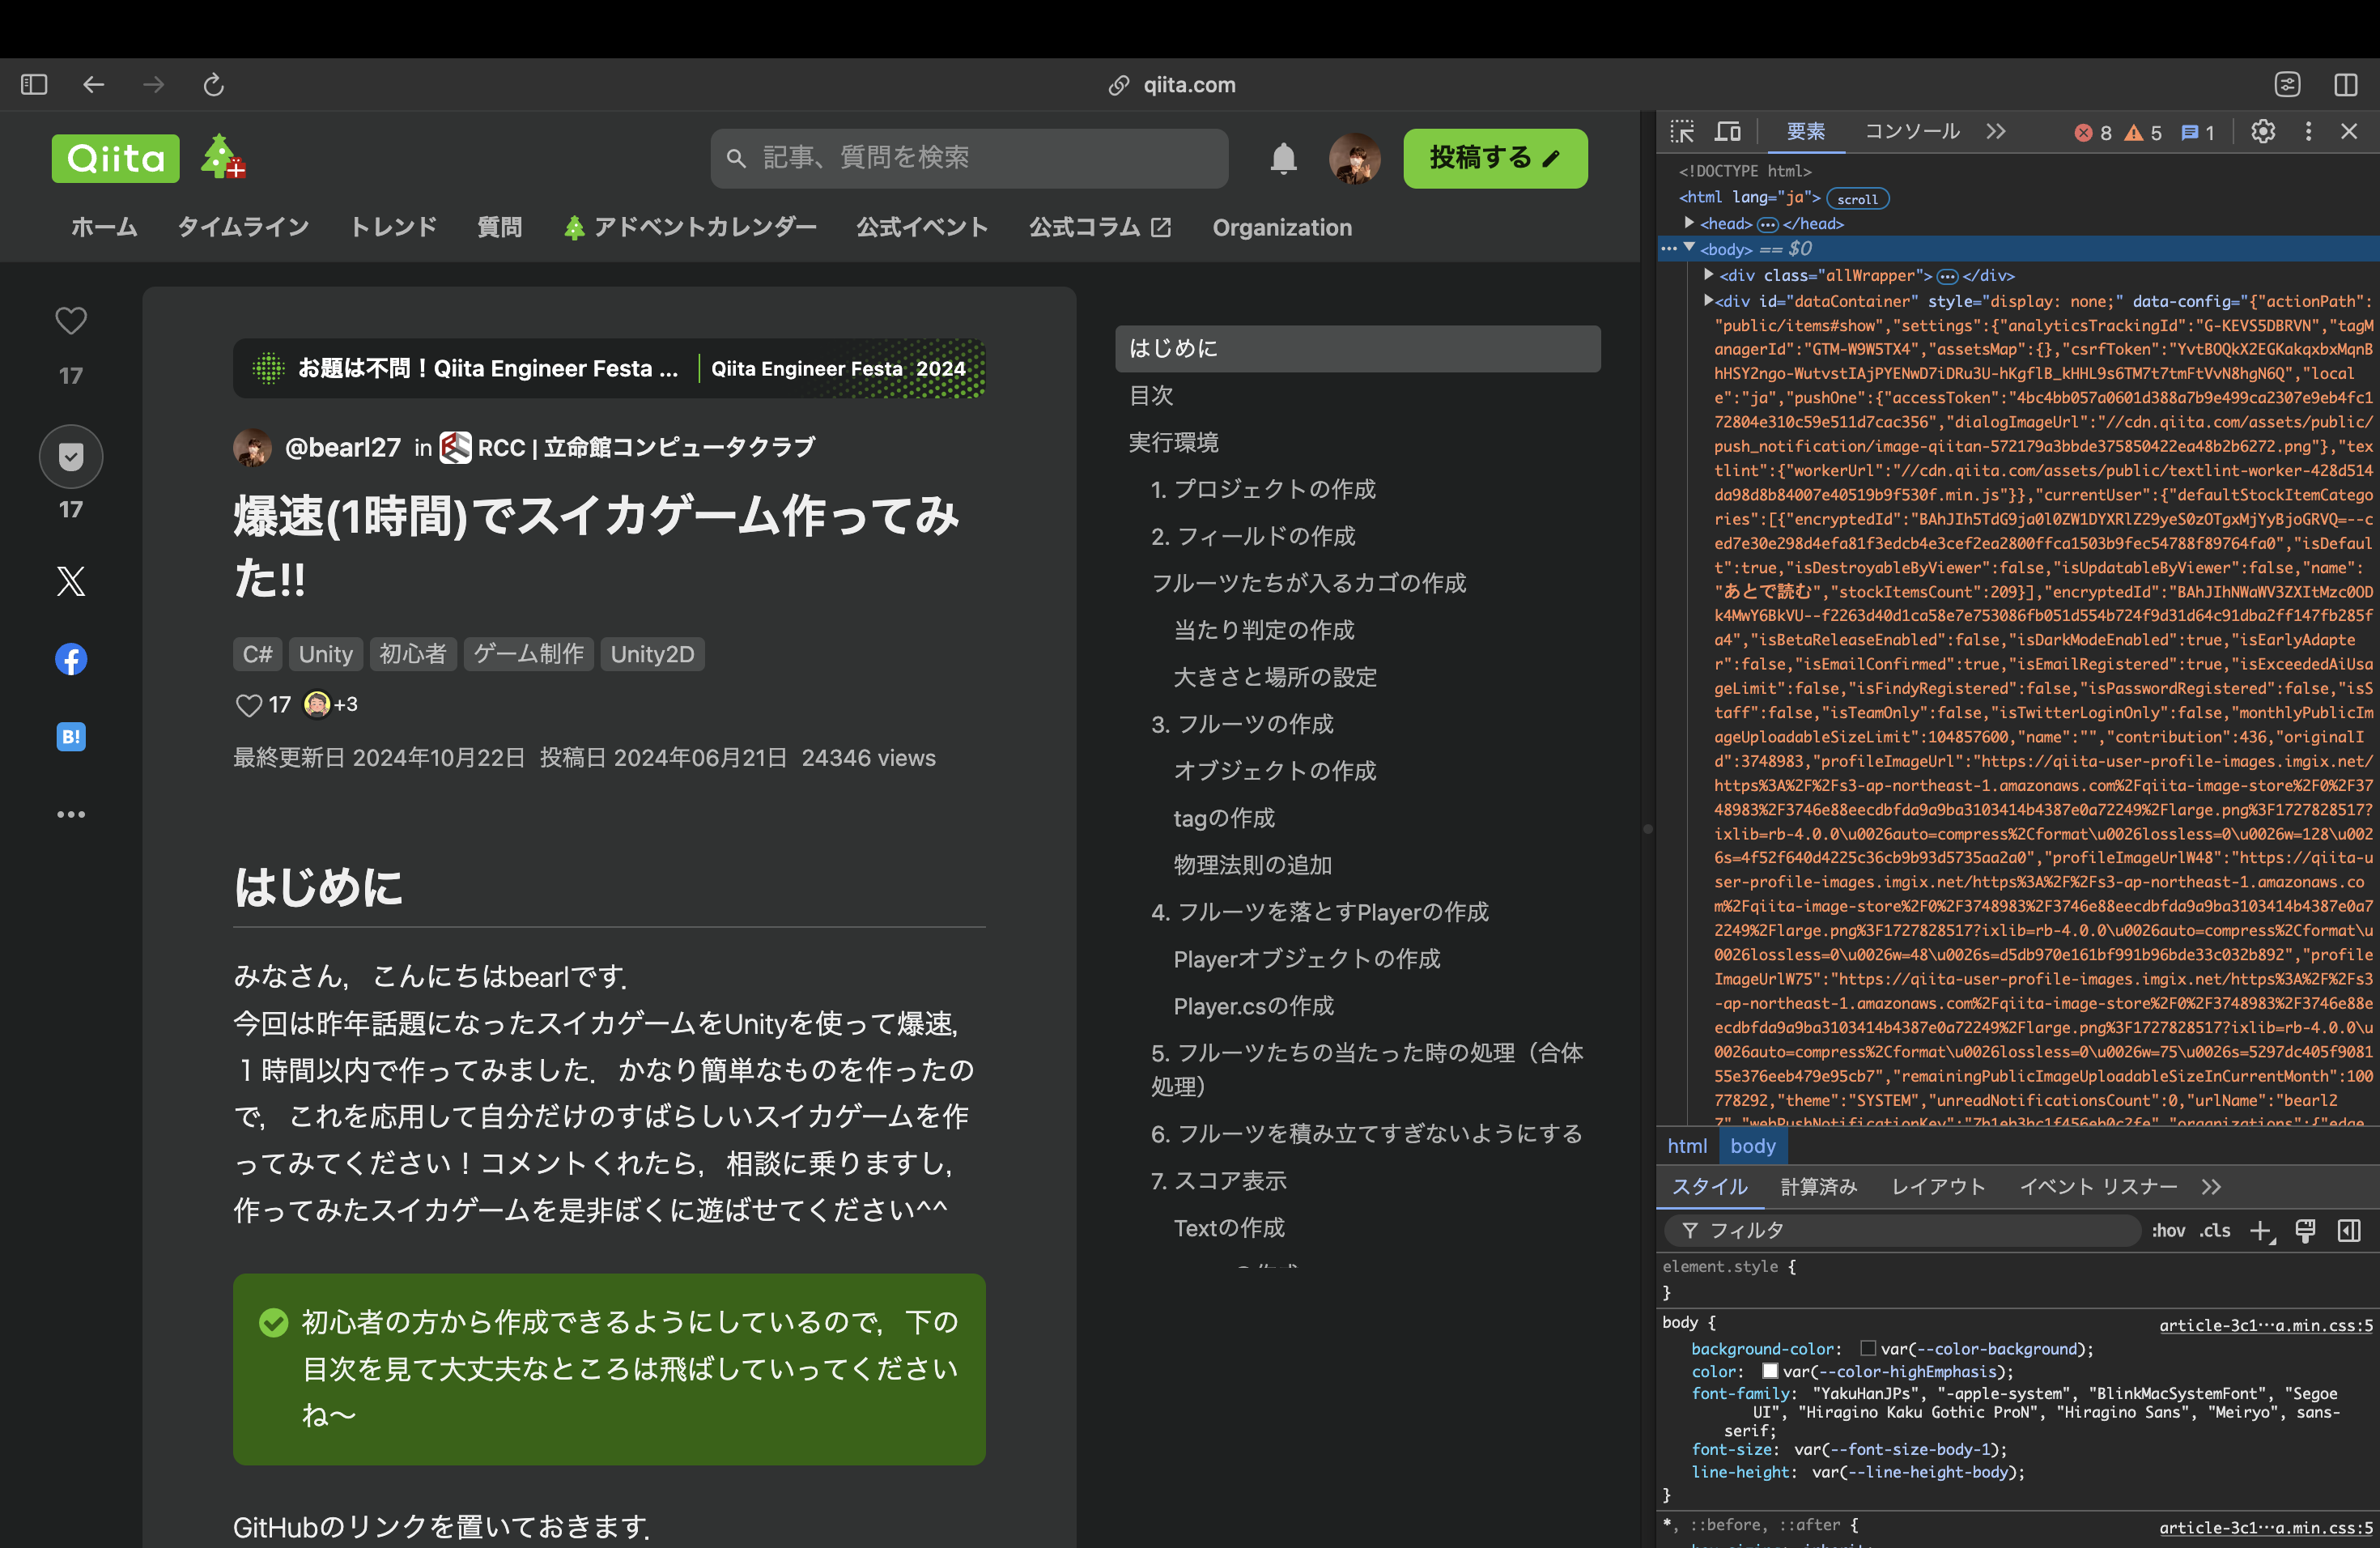Share via Hatena Bookmark icon
This screenshot has width=2380, height=1548.
(70, 737)
